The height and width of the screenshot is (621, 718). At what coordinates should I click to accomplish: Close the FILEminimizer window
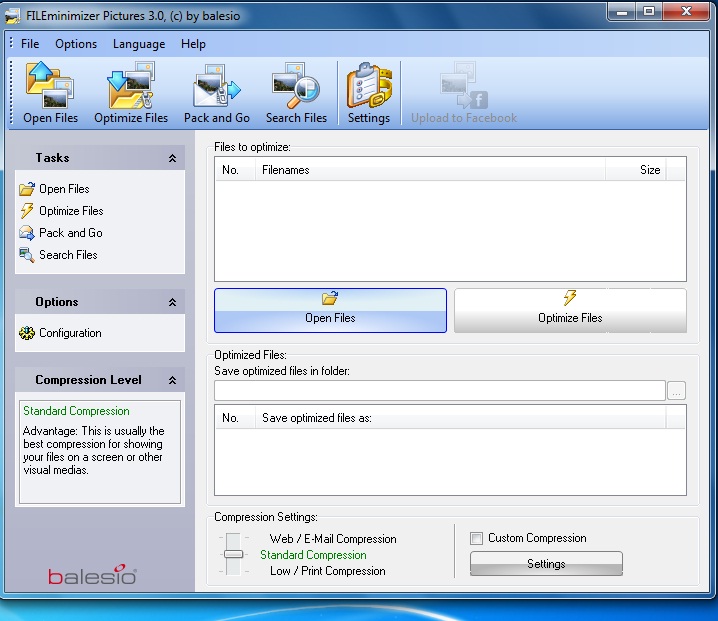[x=686, y=12]
